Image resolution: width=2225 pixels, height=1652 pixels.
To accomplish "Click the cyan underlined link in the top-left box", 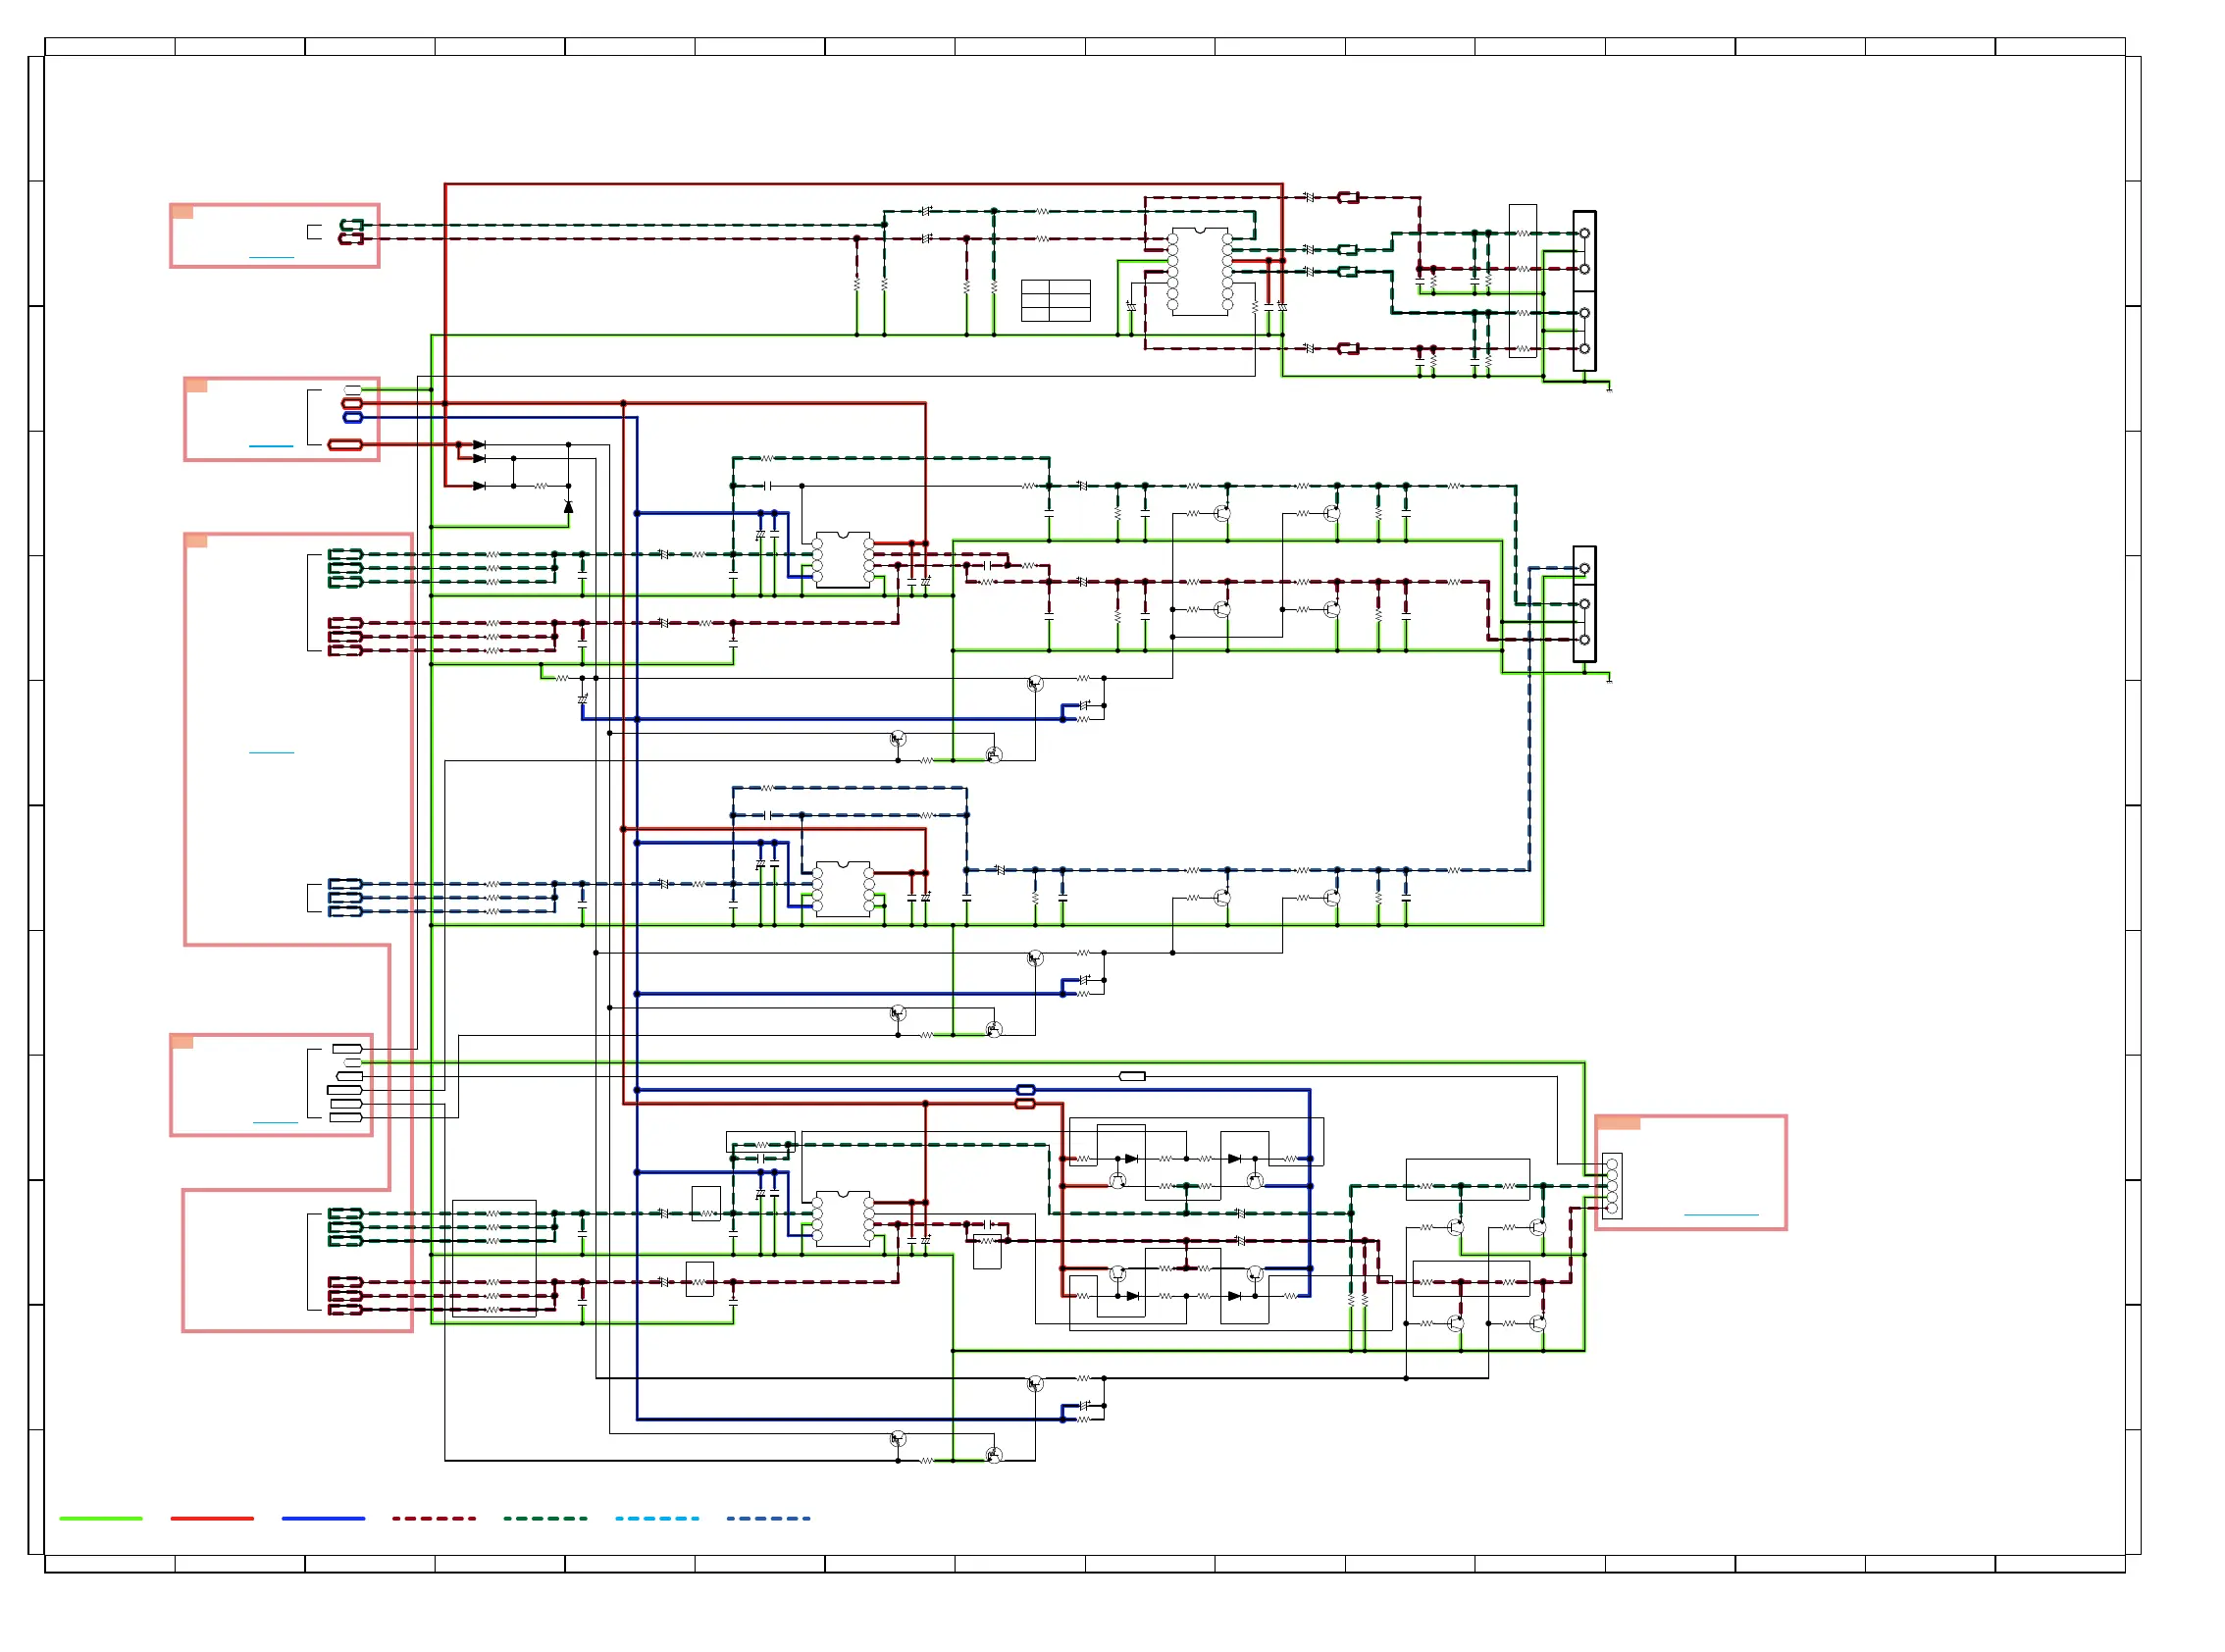I will click(271, 258).
